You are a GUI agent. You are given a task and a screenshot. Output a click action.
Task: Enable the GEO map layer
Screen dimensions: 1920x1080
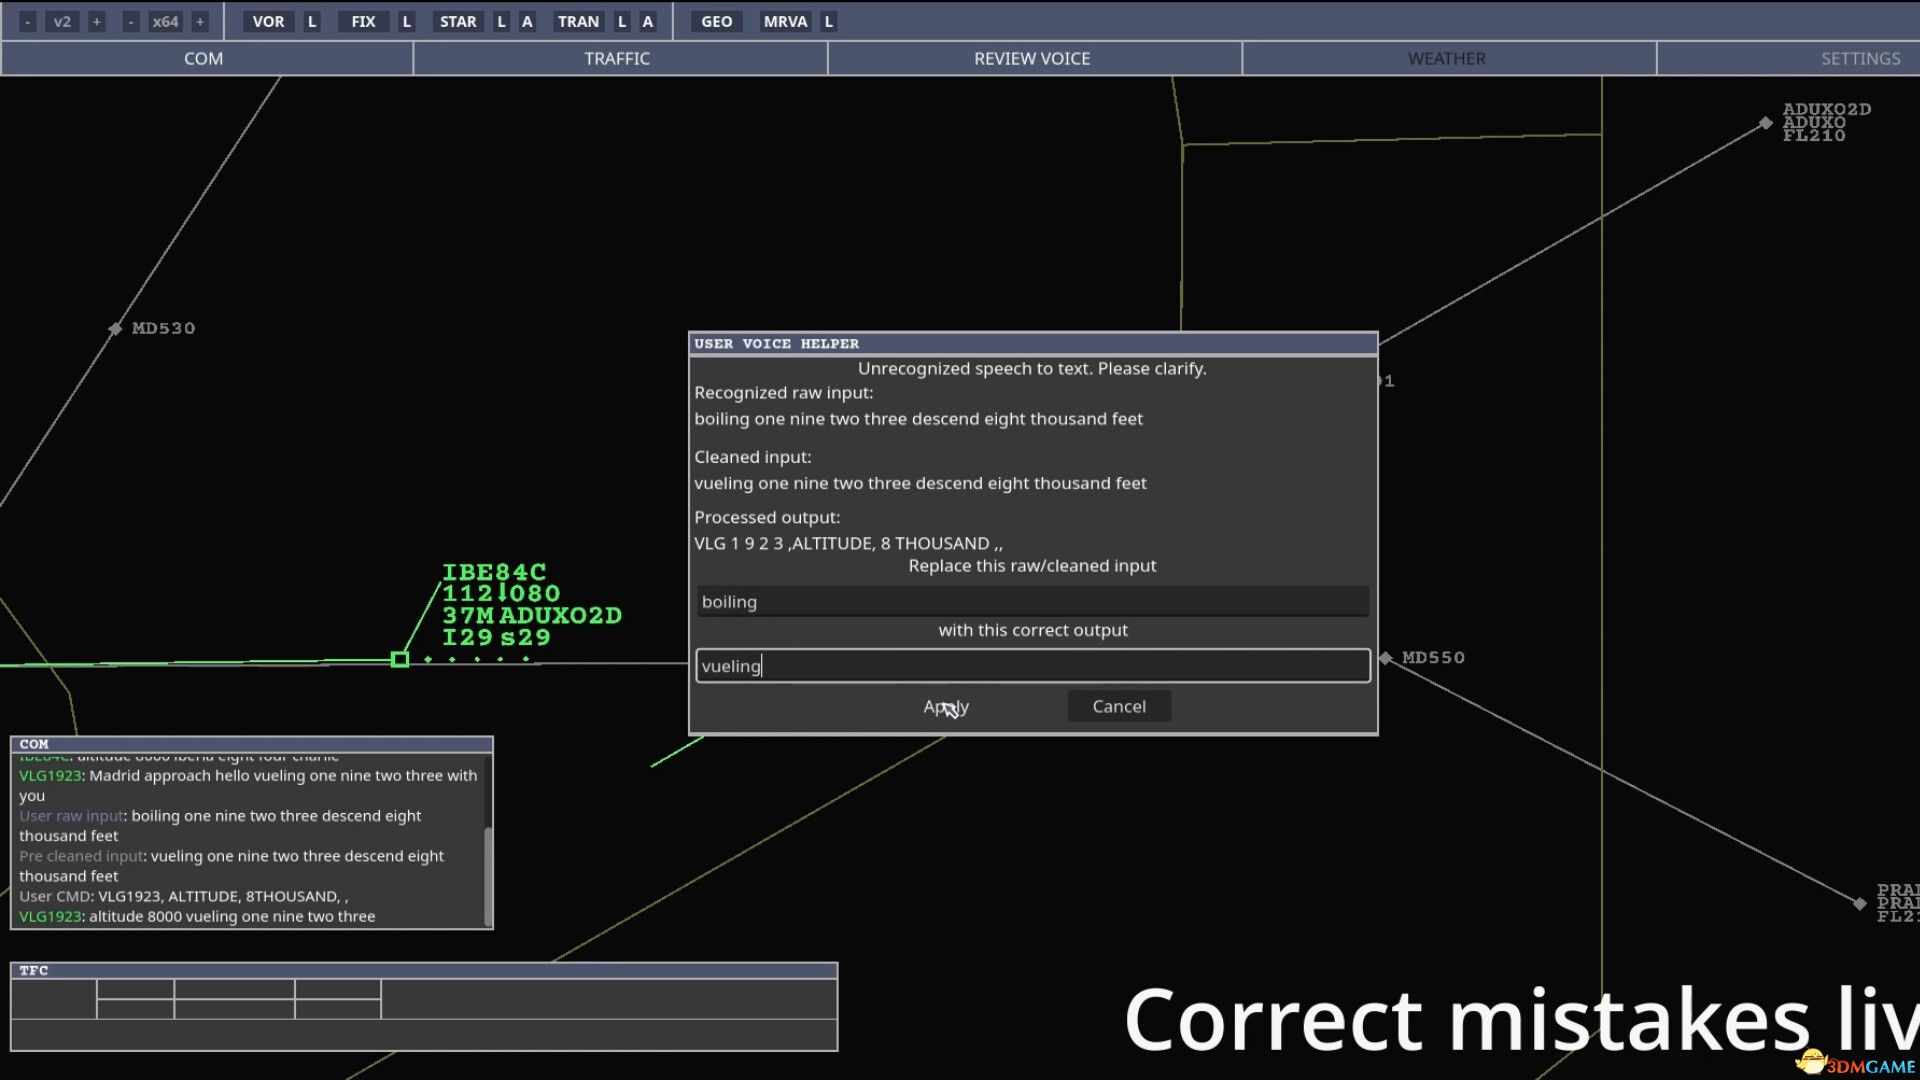715,20
